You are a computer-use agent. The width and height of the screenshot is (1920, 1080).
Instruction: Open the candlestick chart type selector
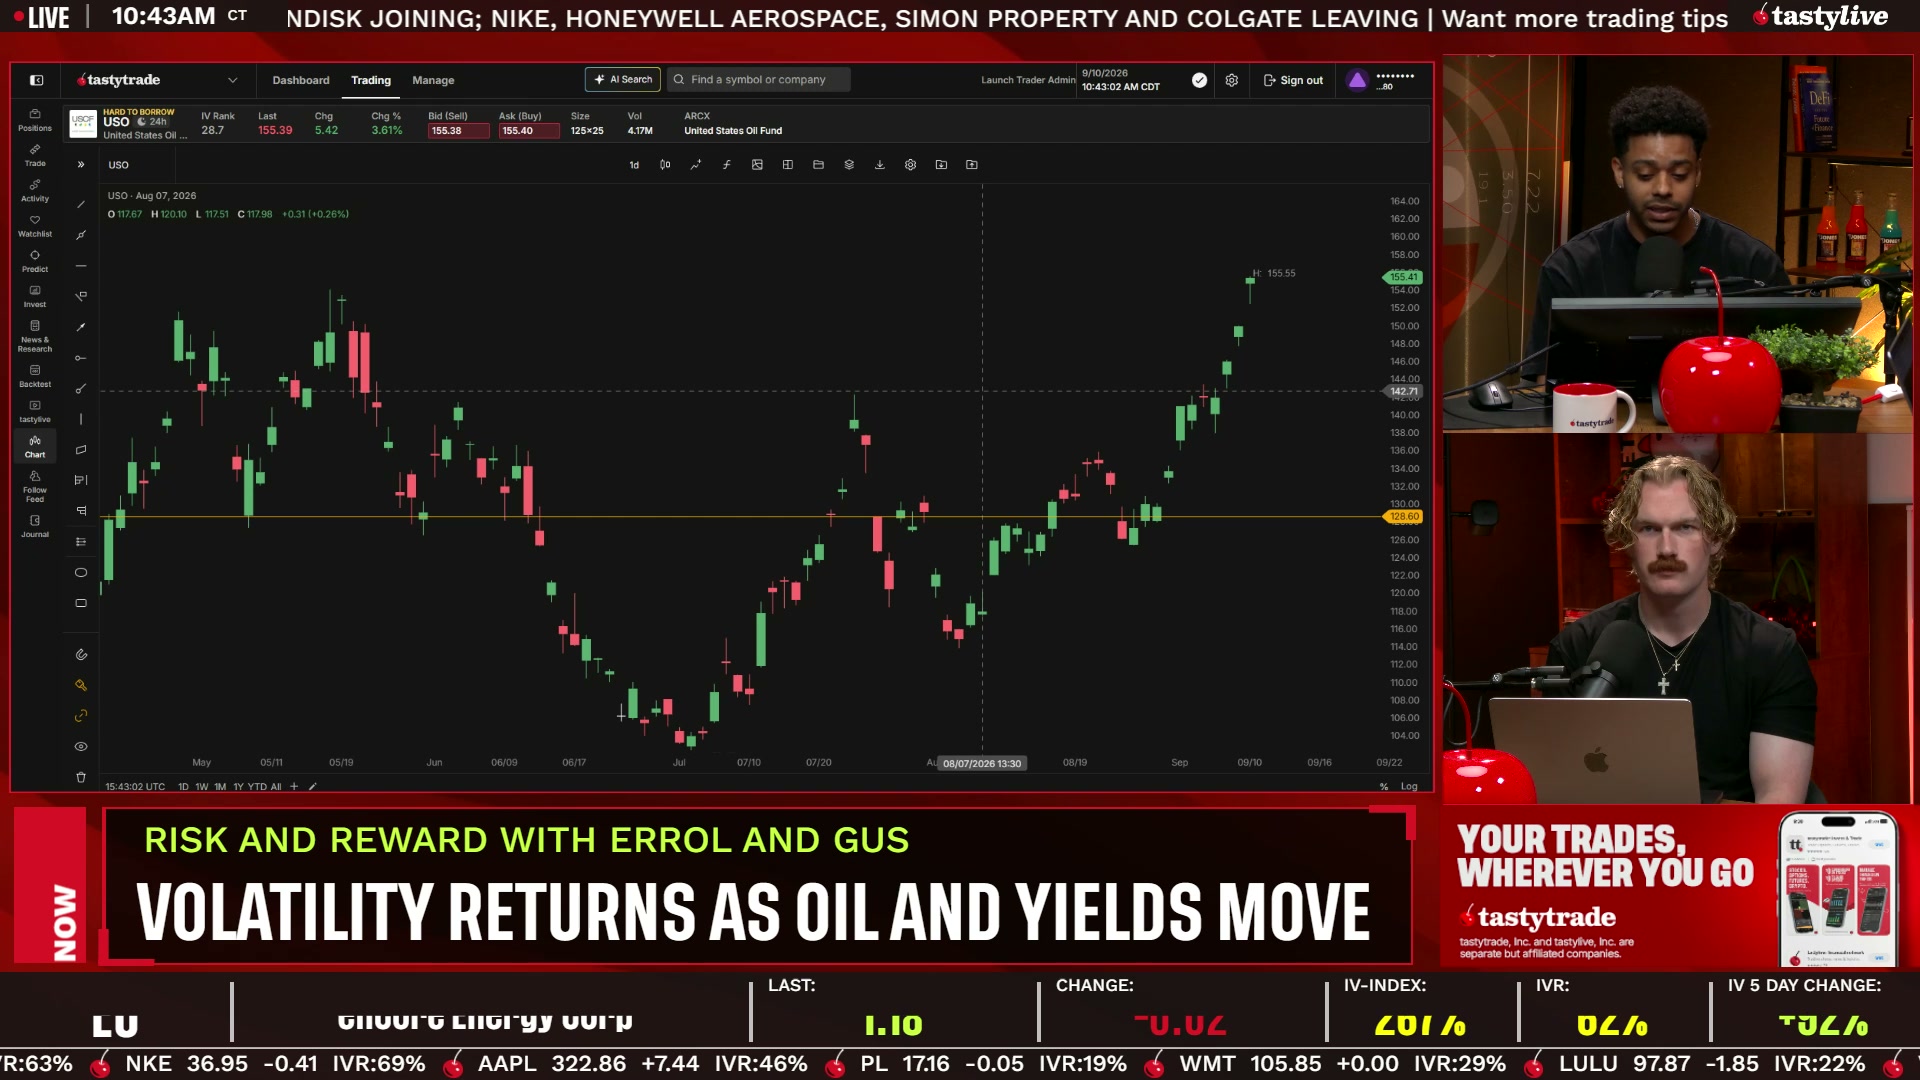click(x=665, y=165)
